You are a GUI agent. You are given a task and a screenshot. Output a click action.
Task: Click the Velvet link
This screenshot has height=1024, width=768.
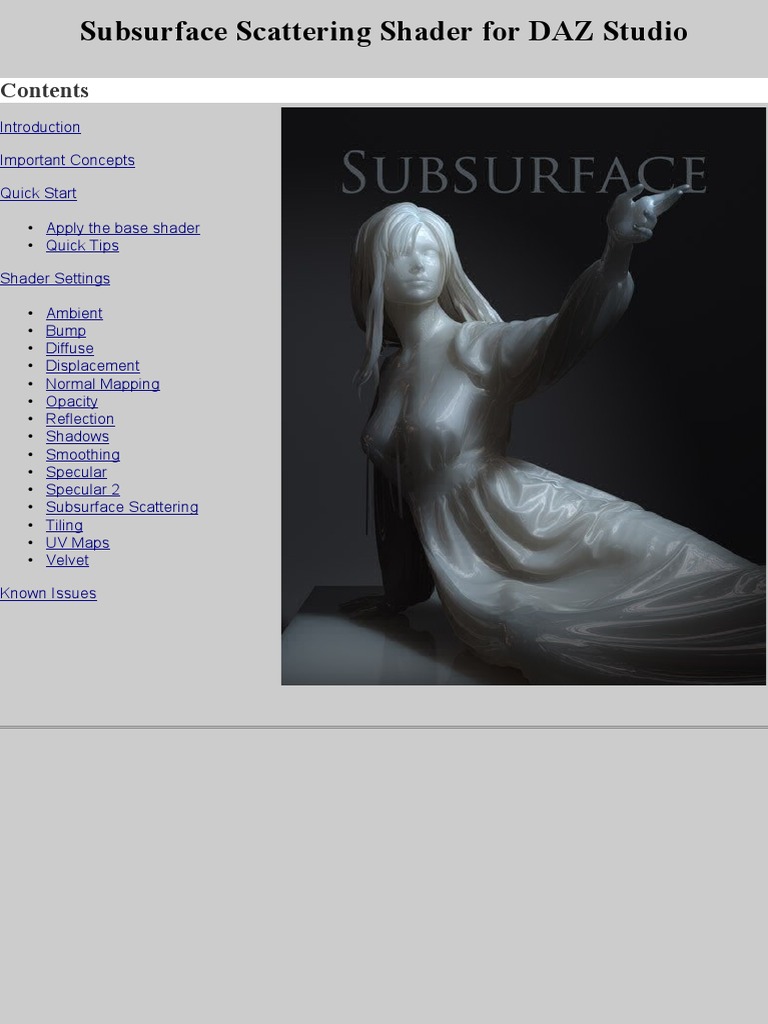pyautogui.click(x=67, y=560)
